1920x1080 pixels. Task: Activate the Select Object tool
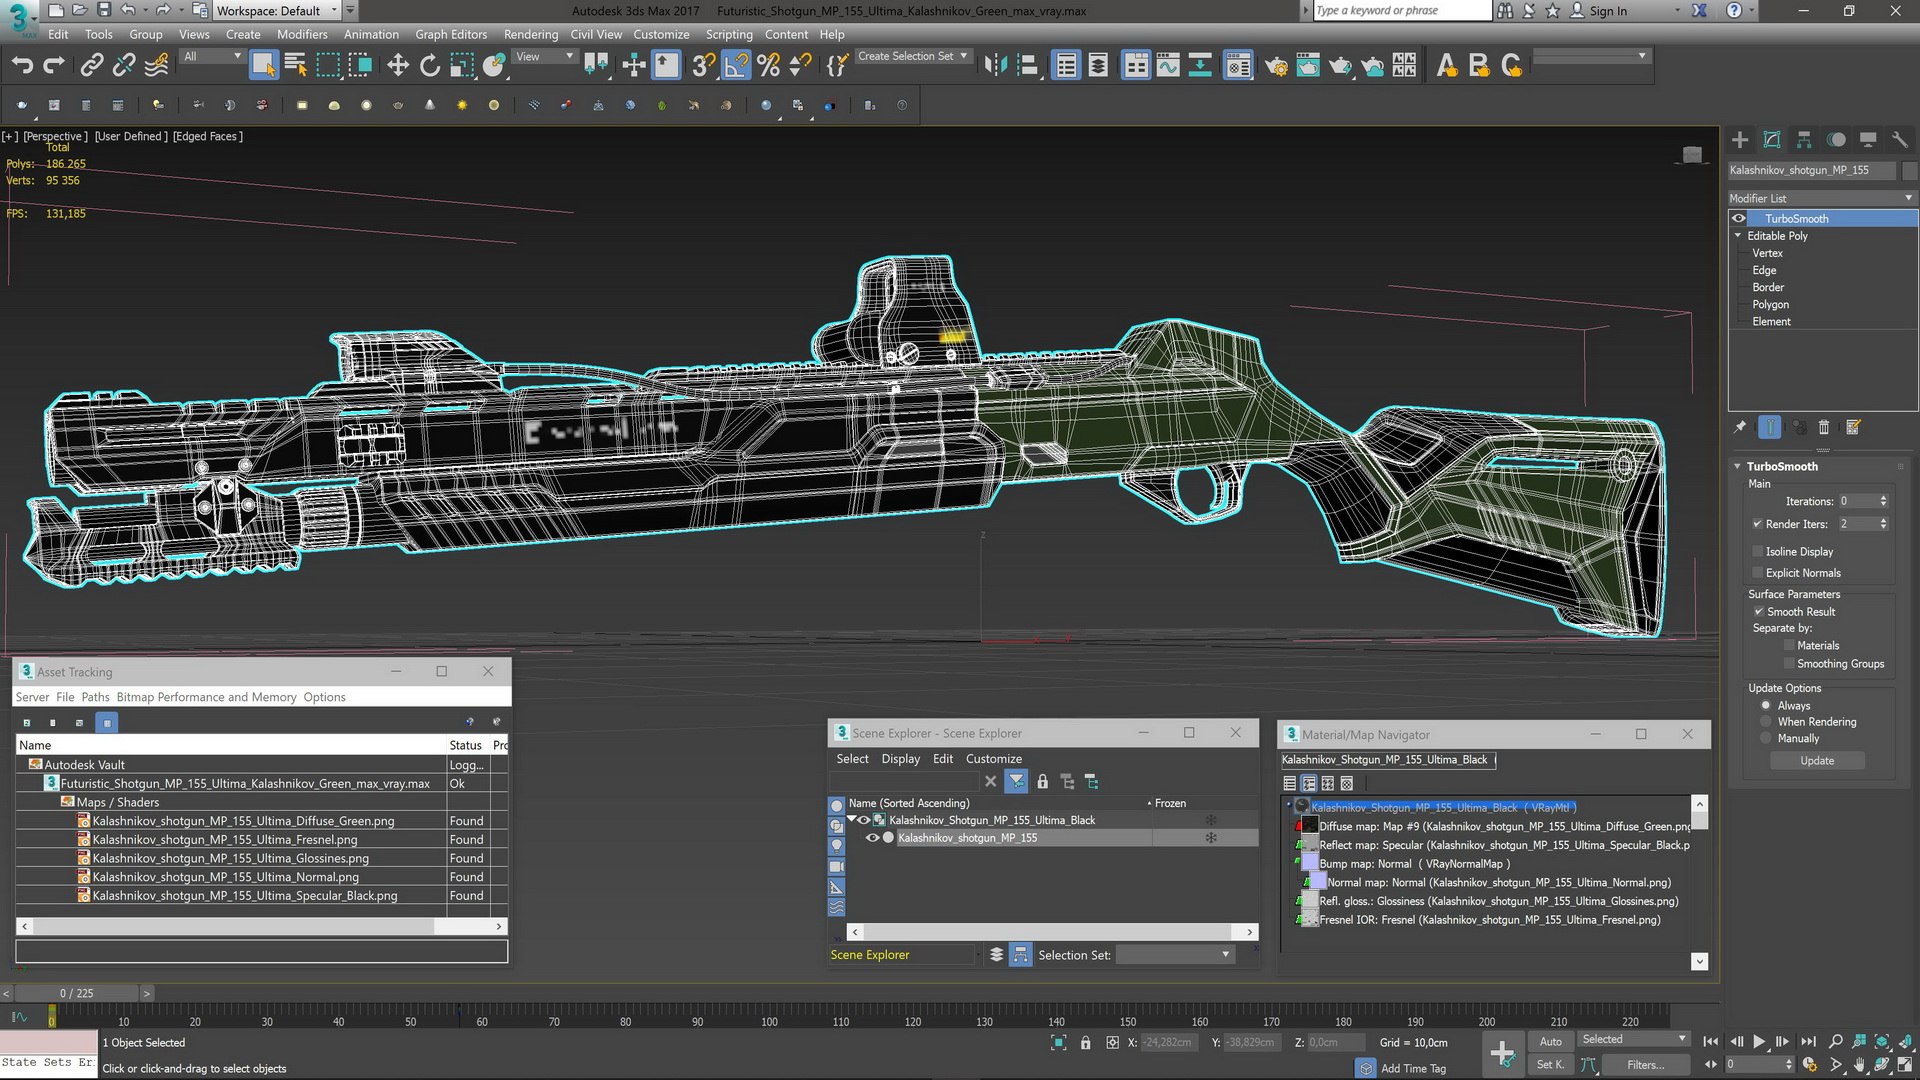coord(263,66)
